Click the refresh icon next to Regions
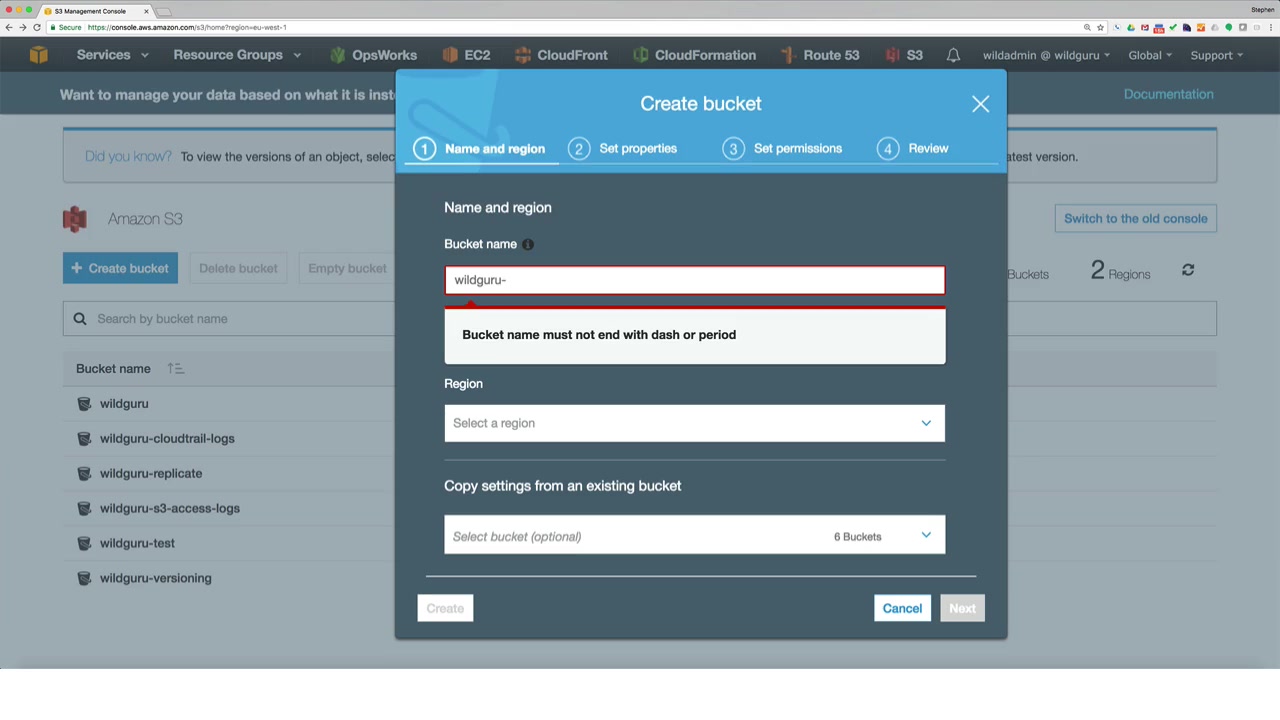The image size is (1280, 720). 1188,270
